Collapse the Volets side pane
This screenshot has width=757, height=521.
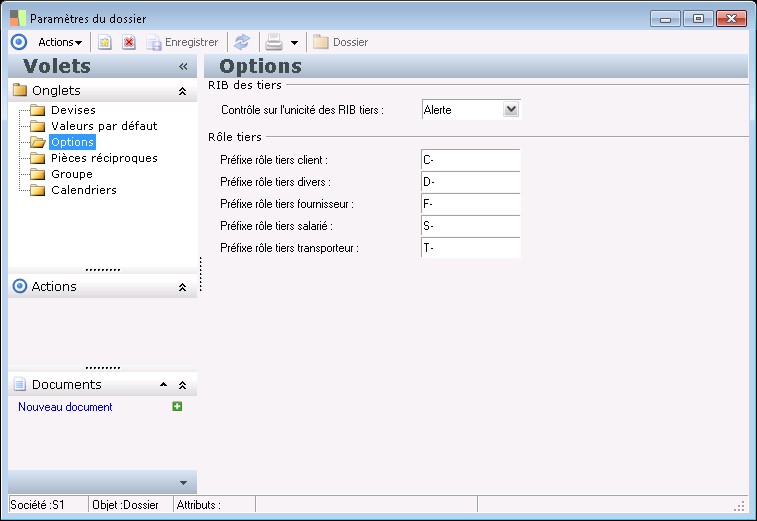coord(183,67)
